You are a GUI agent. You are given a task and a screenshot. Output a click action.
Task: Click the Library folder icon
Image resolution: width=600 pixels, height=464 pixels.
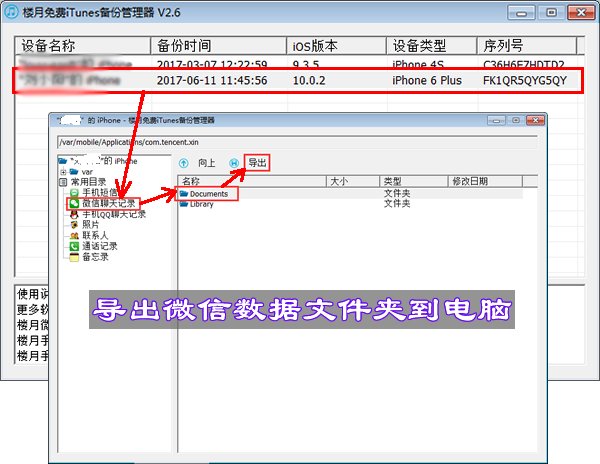(x=184, y=204)
